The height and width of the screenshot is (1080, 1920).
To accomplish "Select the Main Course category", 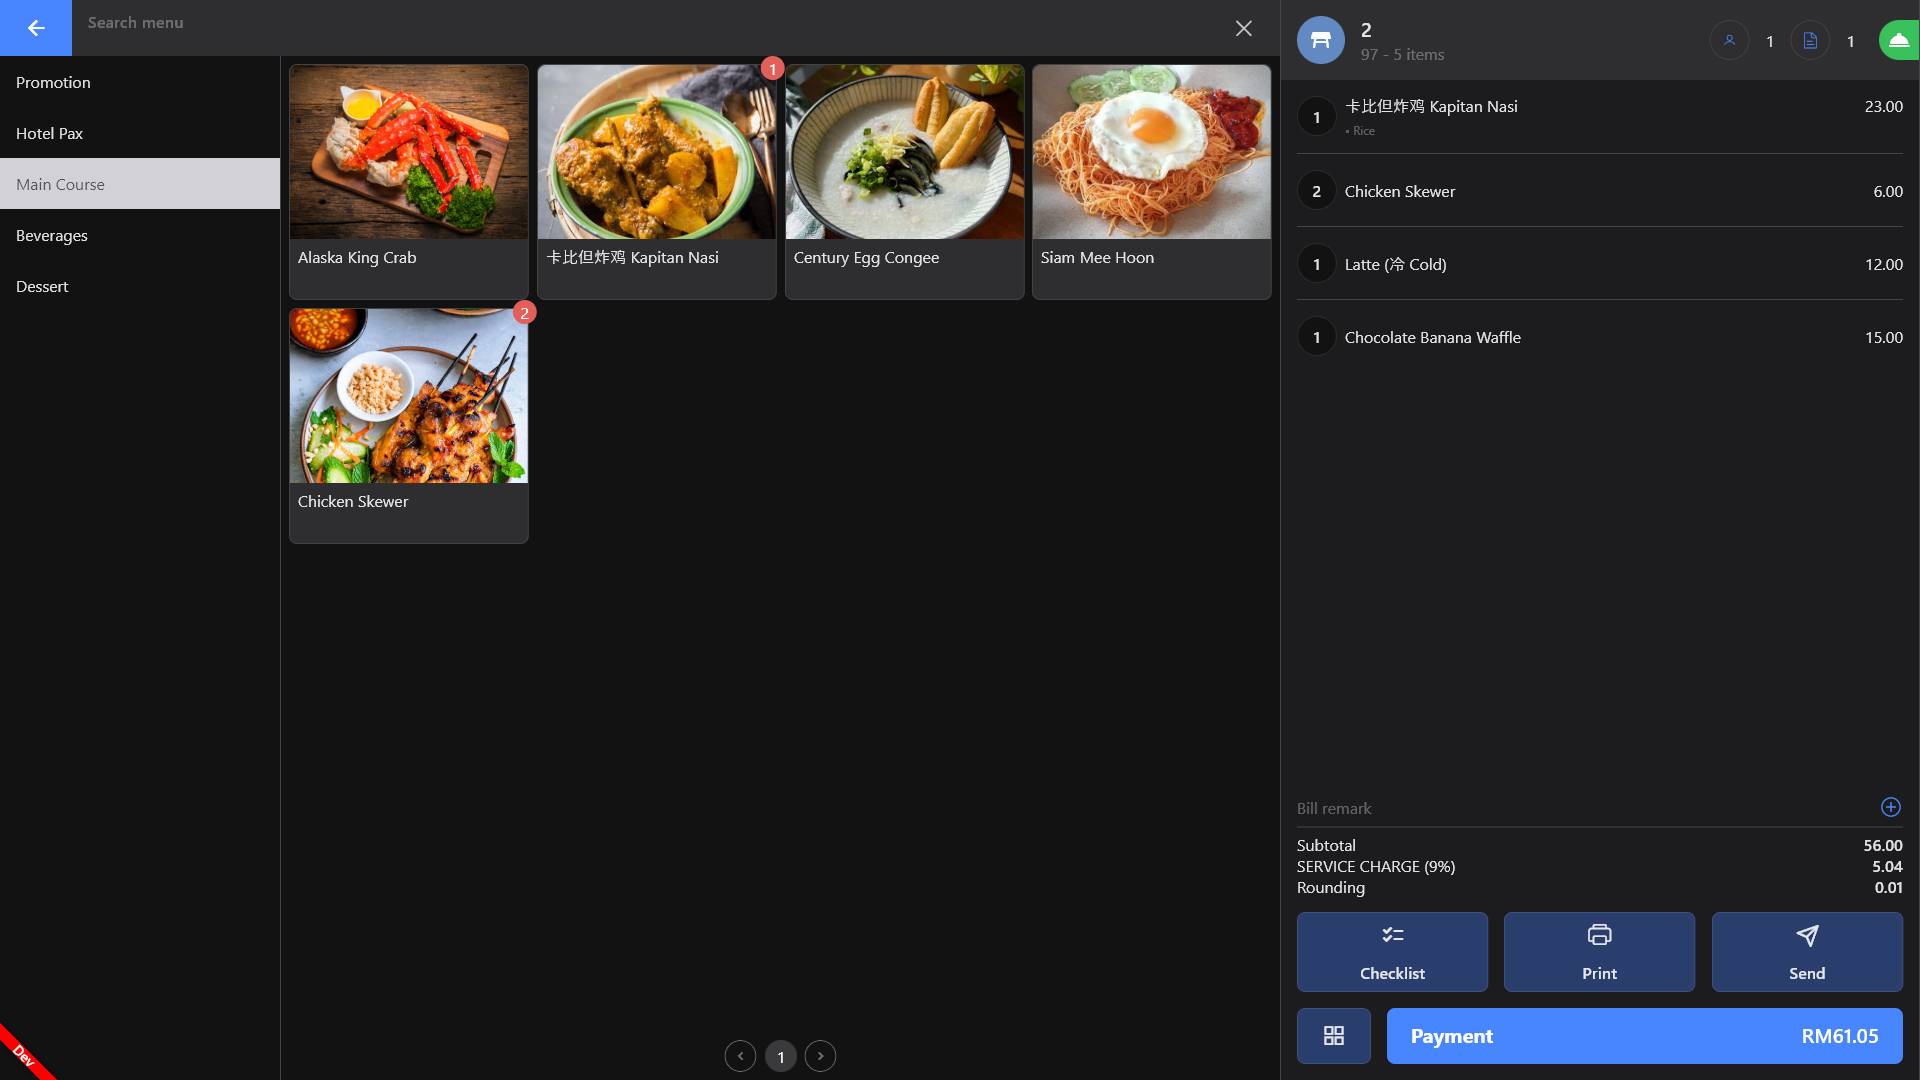I will (140, 184).
